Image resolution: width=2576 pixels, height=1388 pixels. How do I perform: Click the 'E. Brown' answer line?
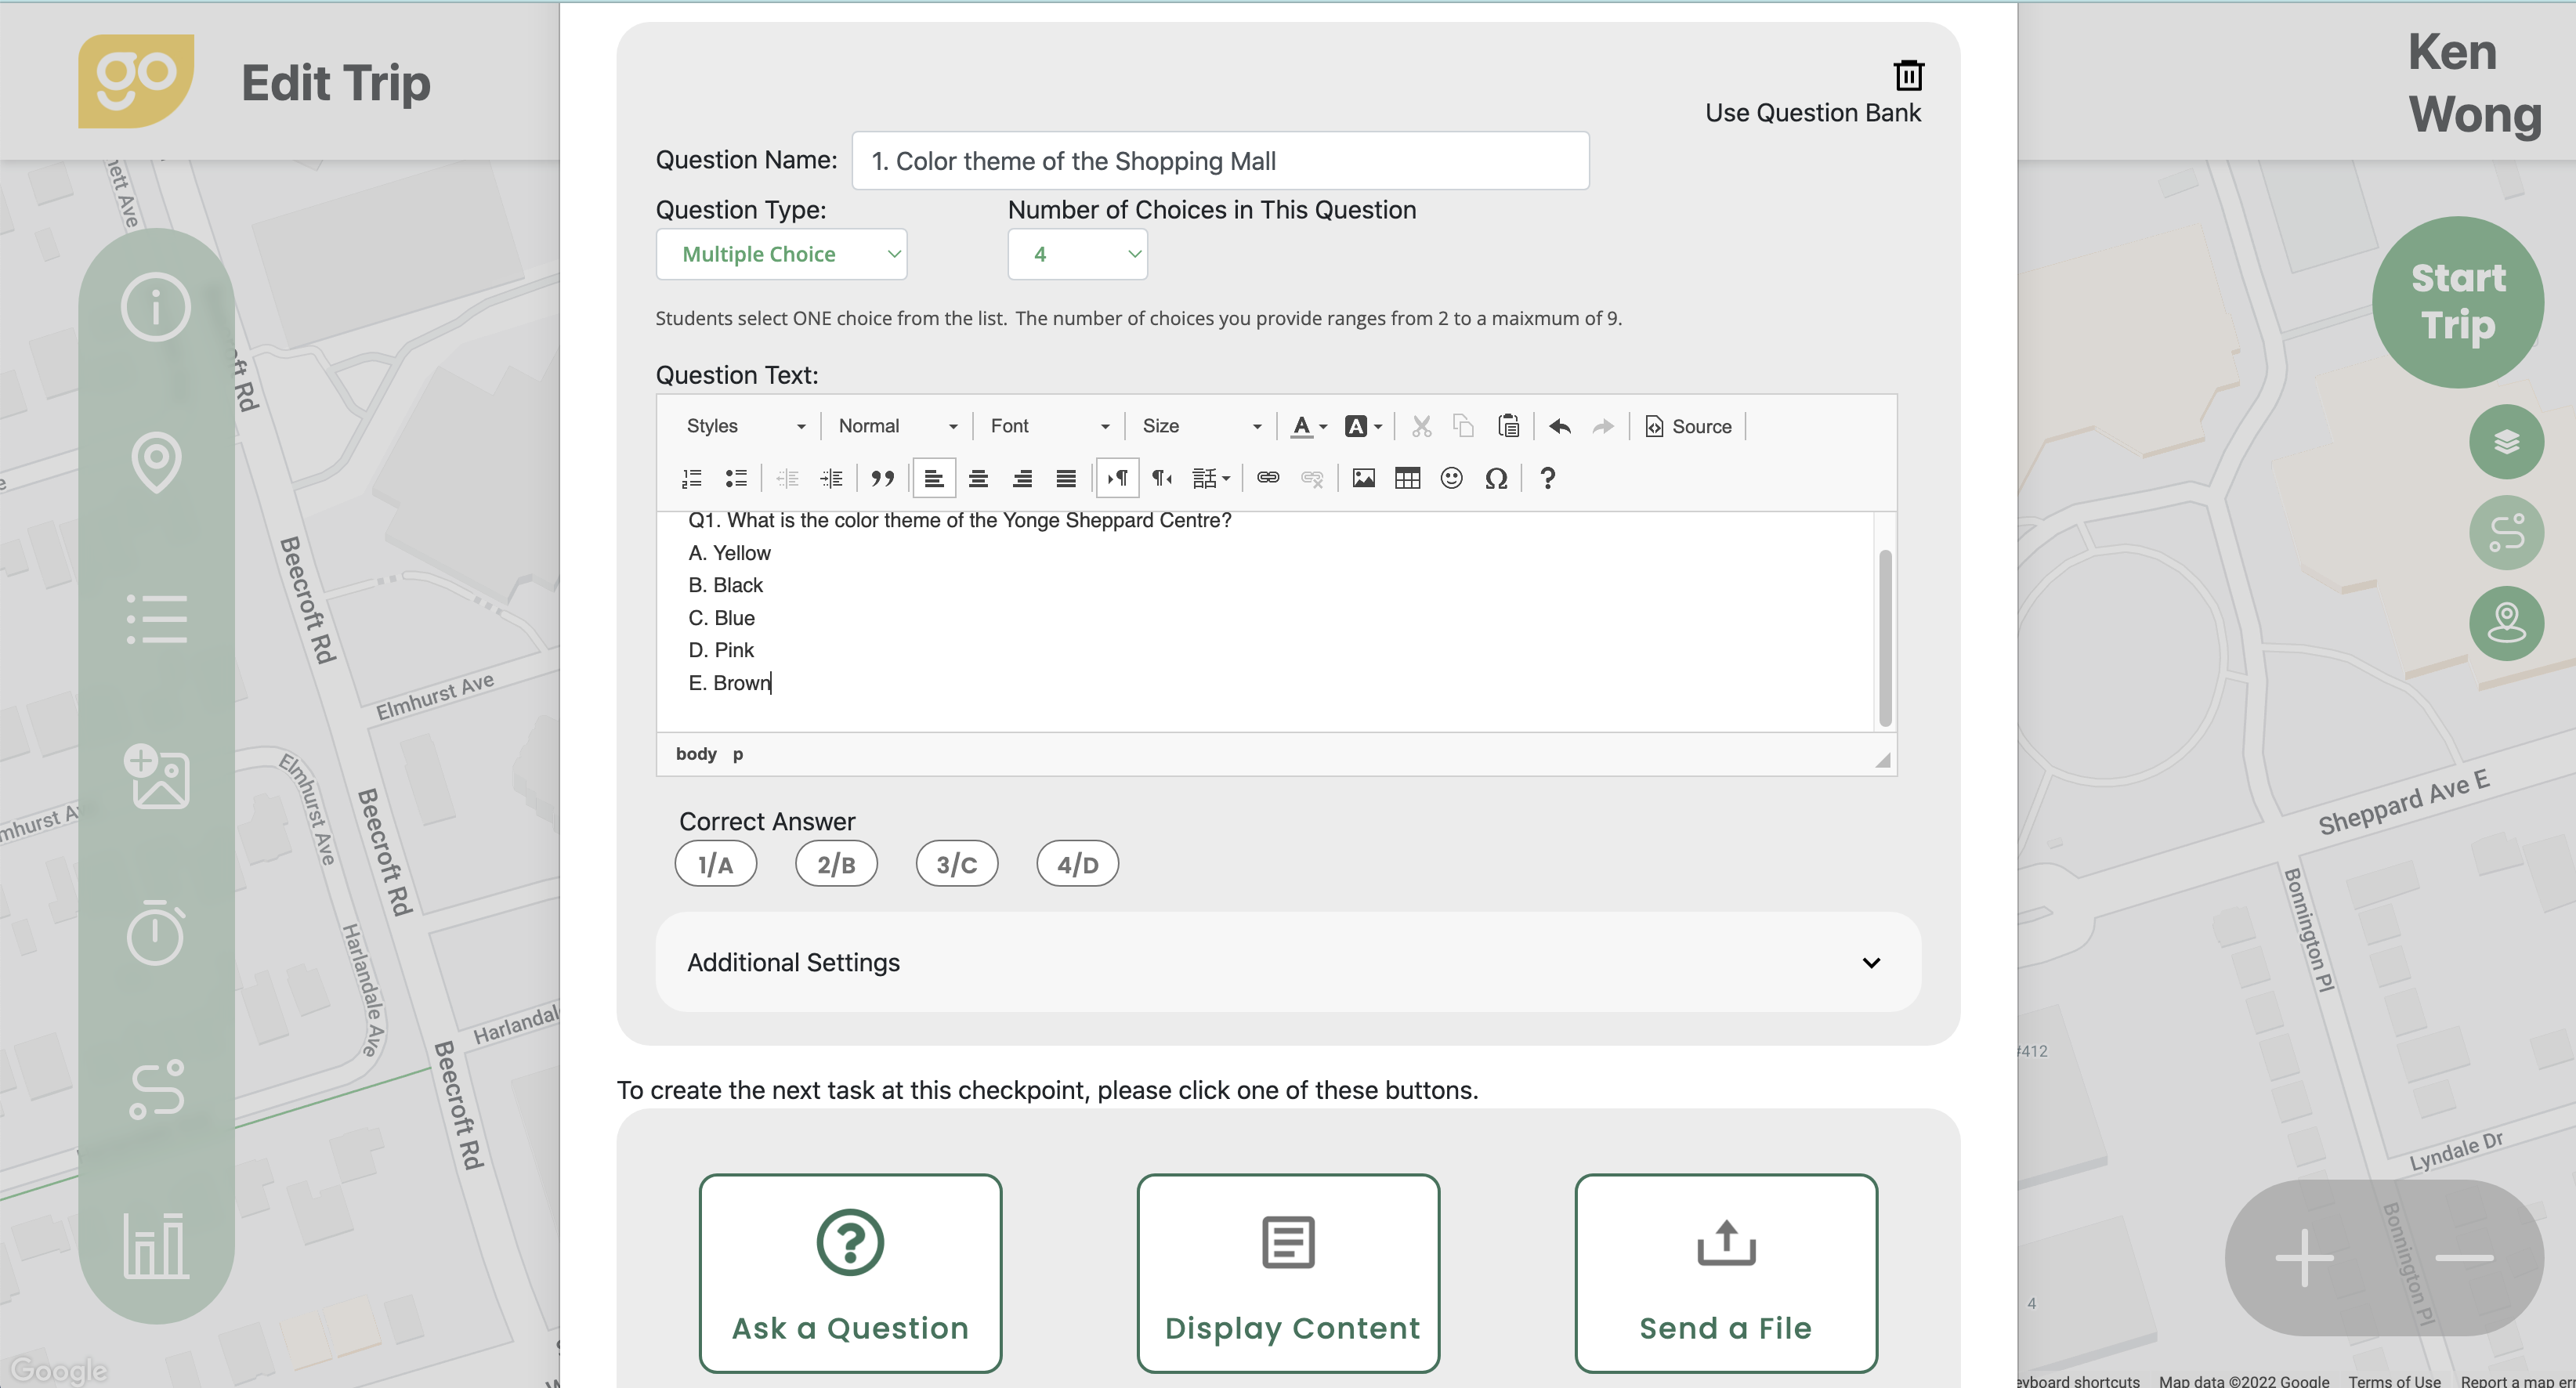pyautogui.click(x=730, y=683)
